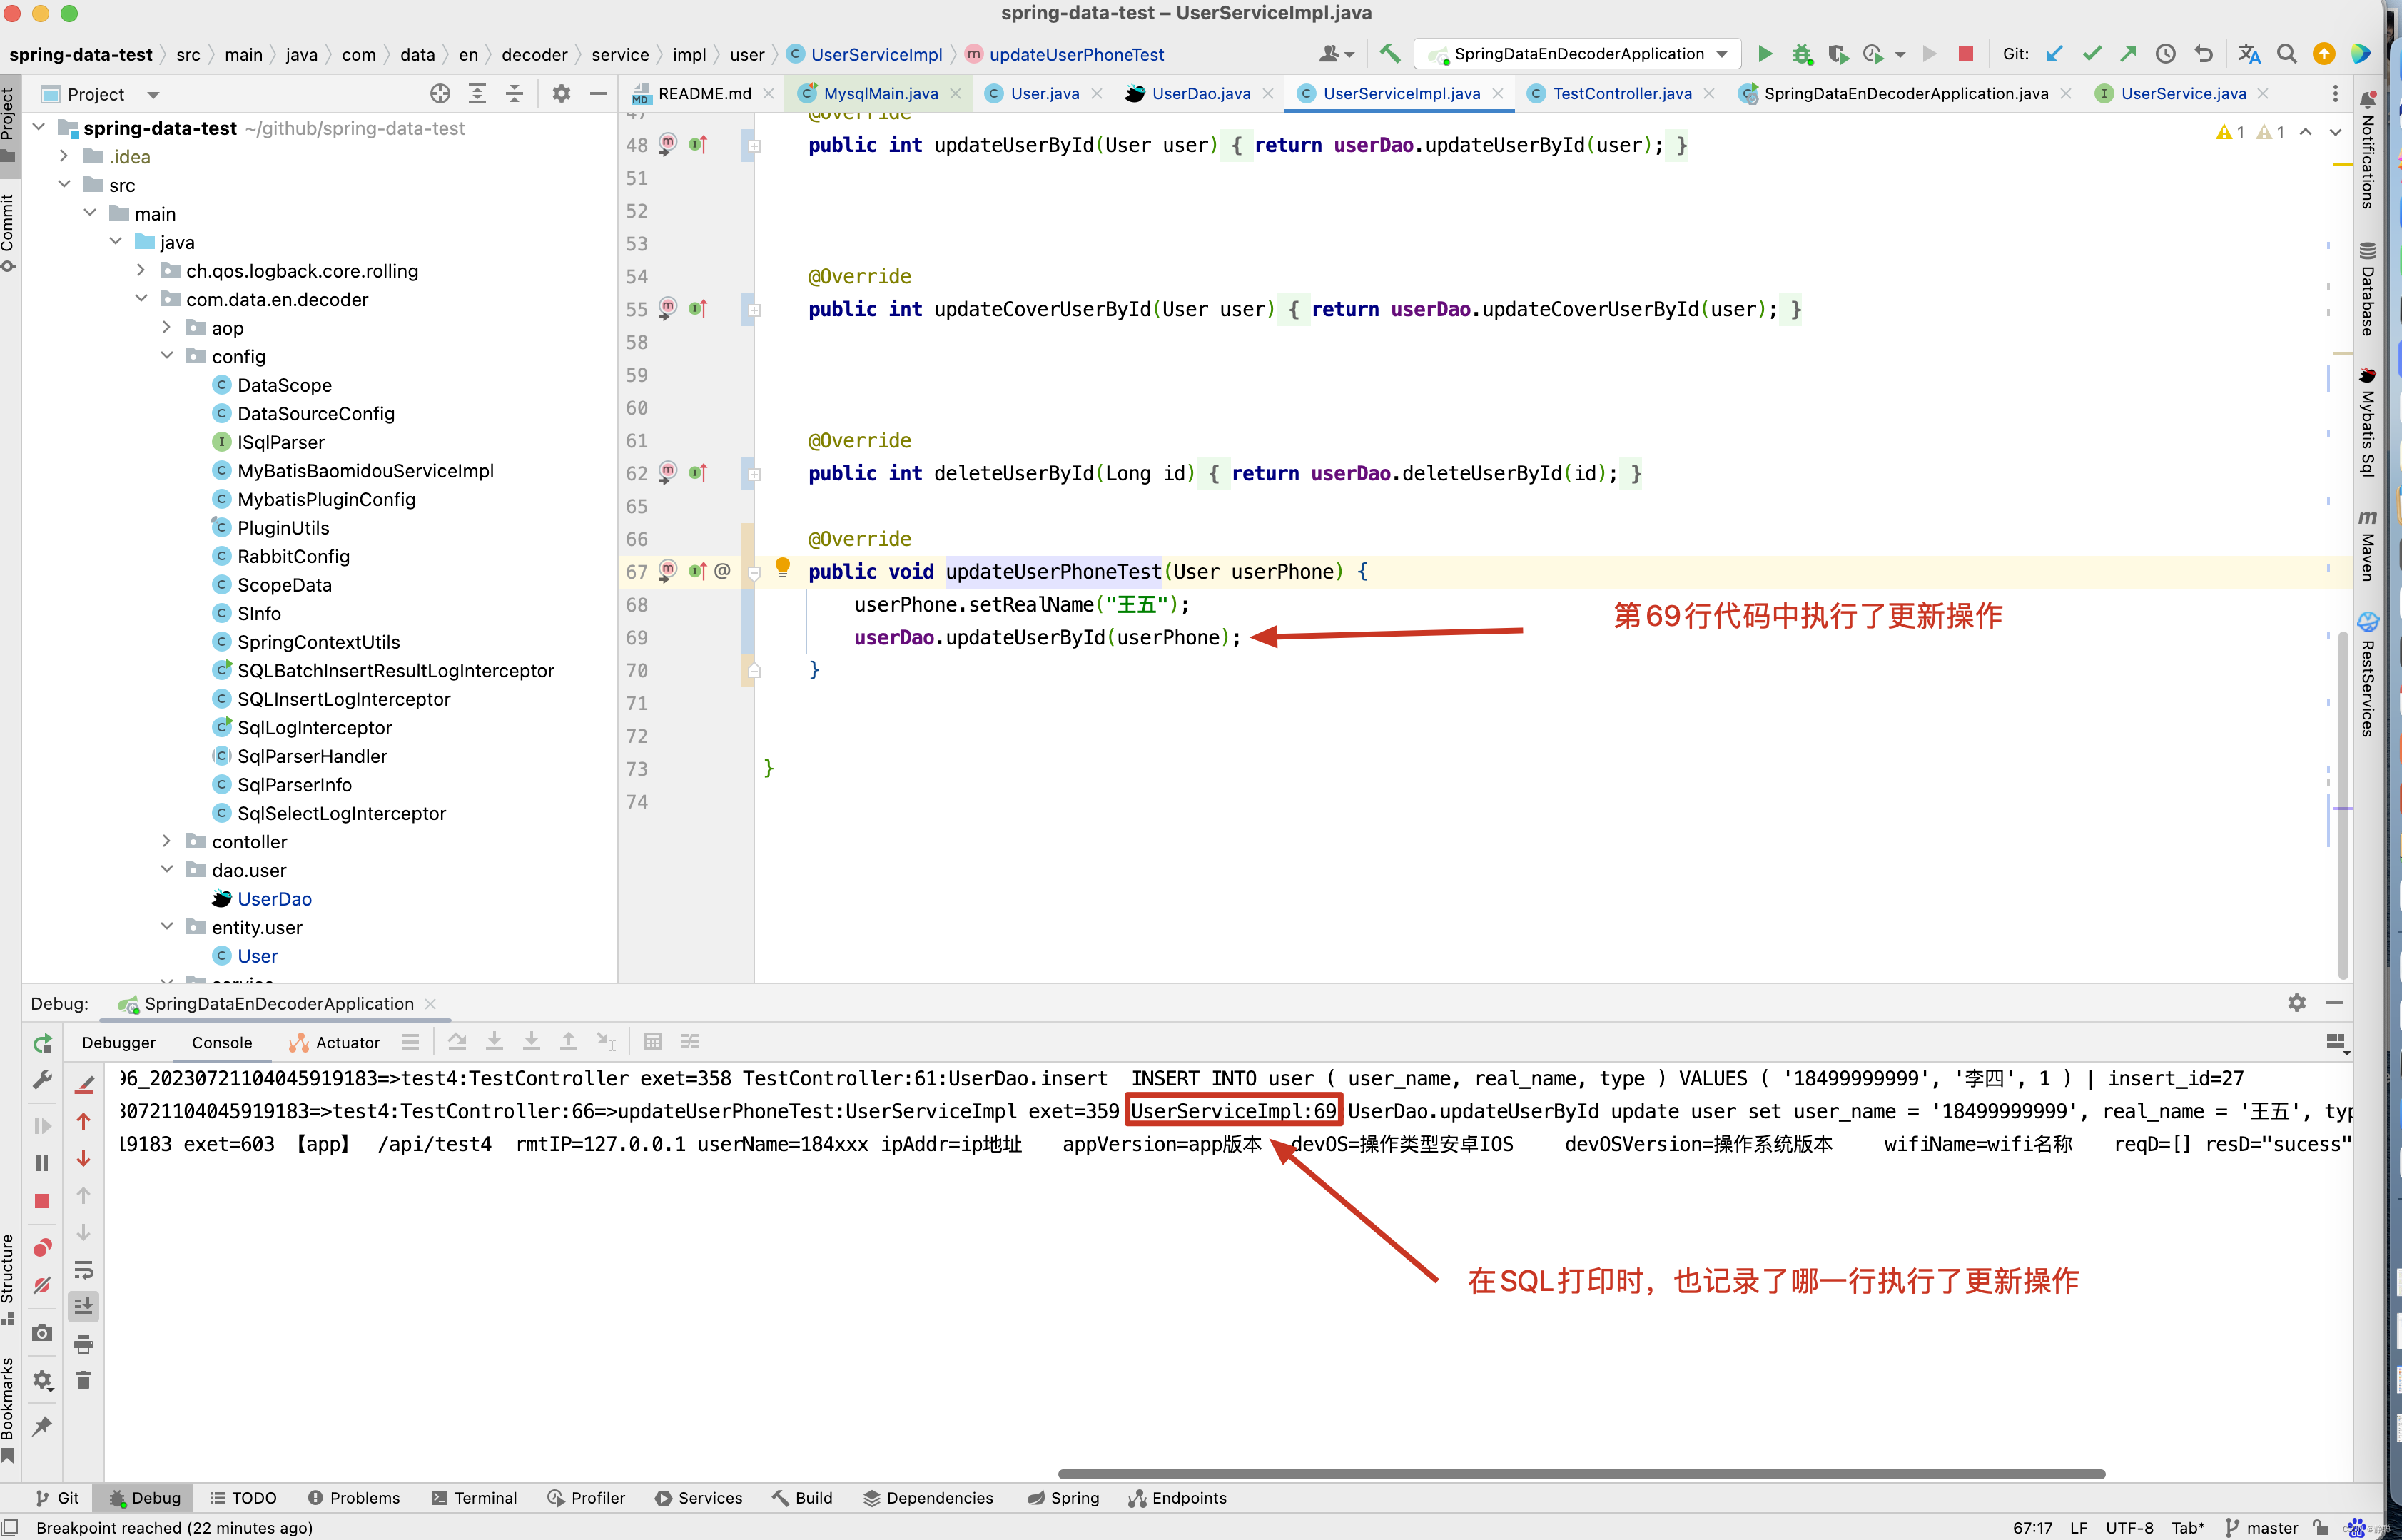
Task: Open the README.md tab
Action: coord(704,94)
